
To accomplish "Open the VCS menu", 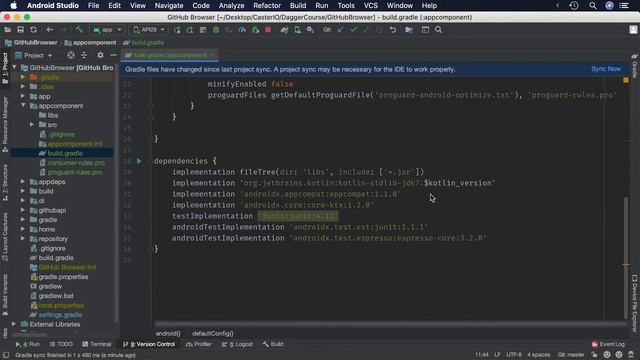I will [371, 6].
